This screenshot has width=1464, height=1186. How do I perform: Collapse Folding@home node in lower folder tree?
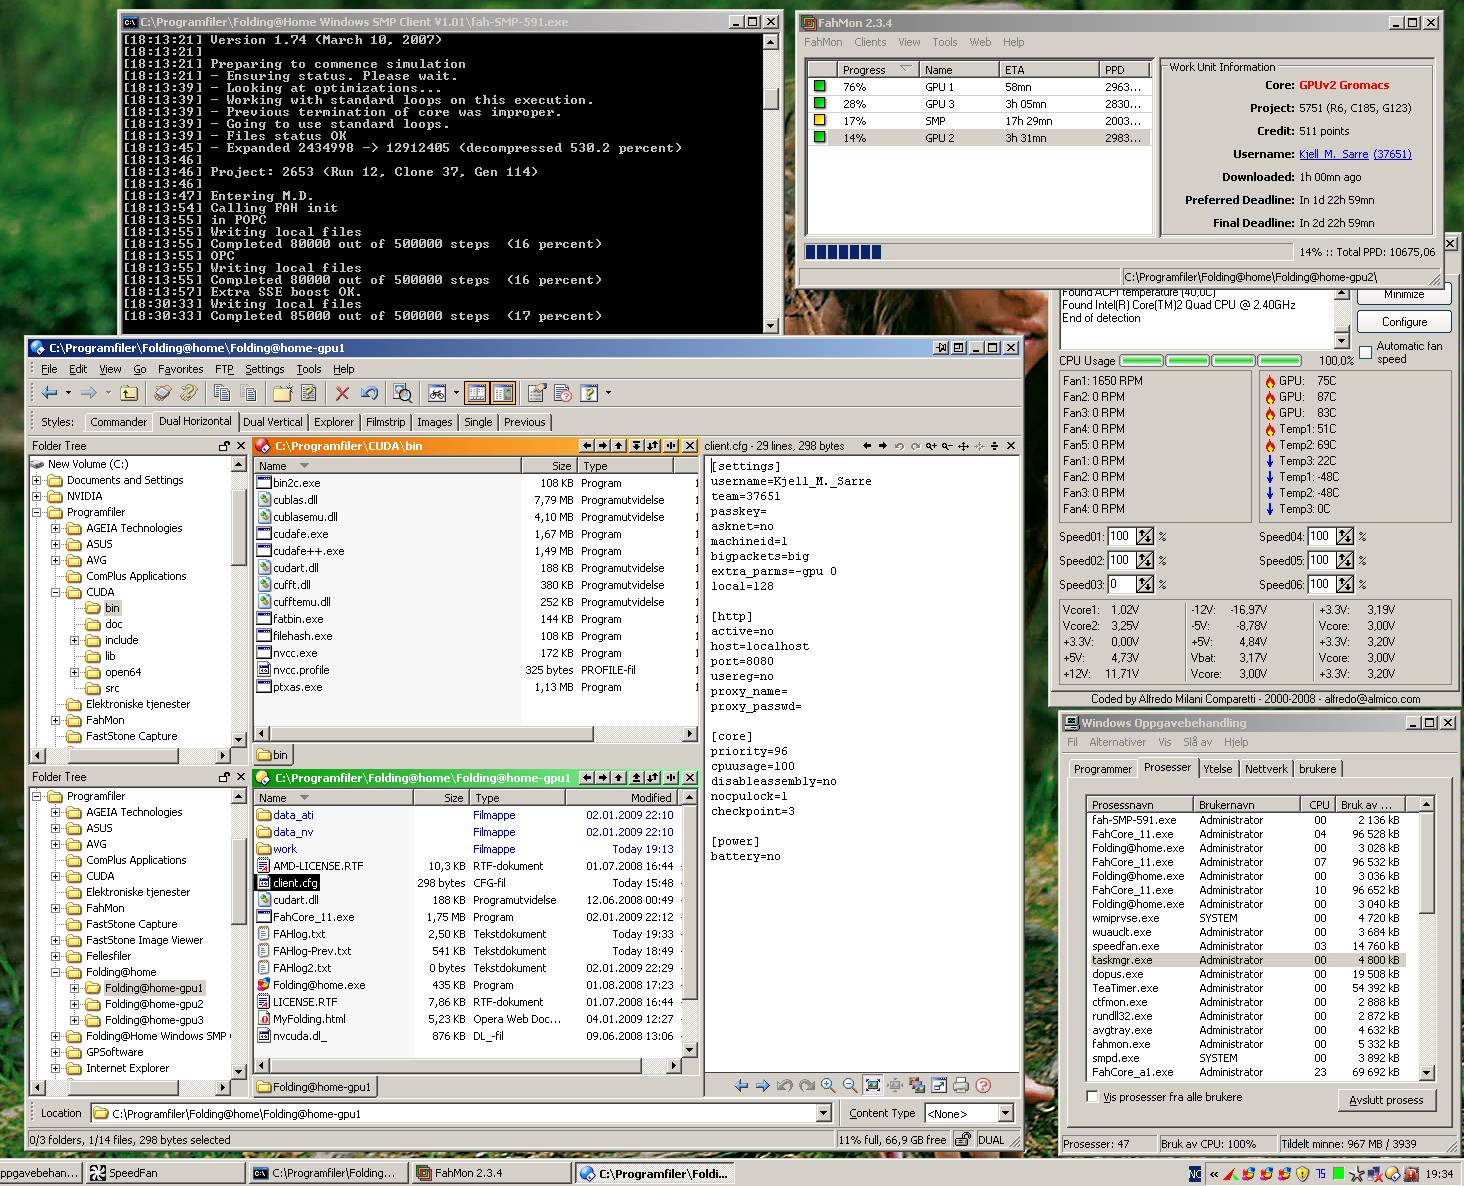(56, 972)
